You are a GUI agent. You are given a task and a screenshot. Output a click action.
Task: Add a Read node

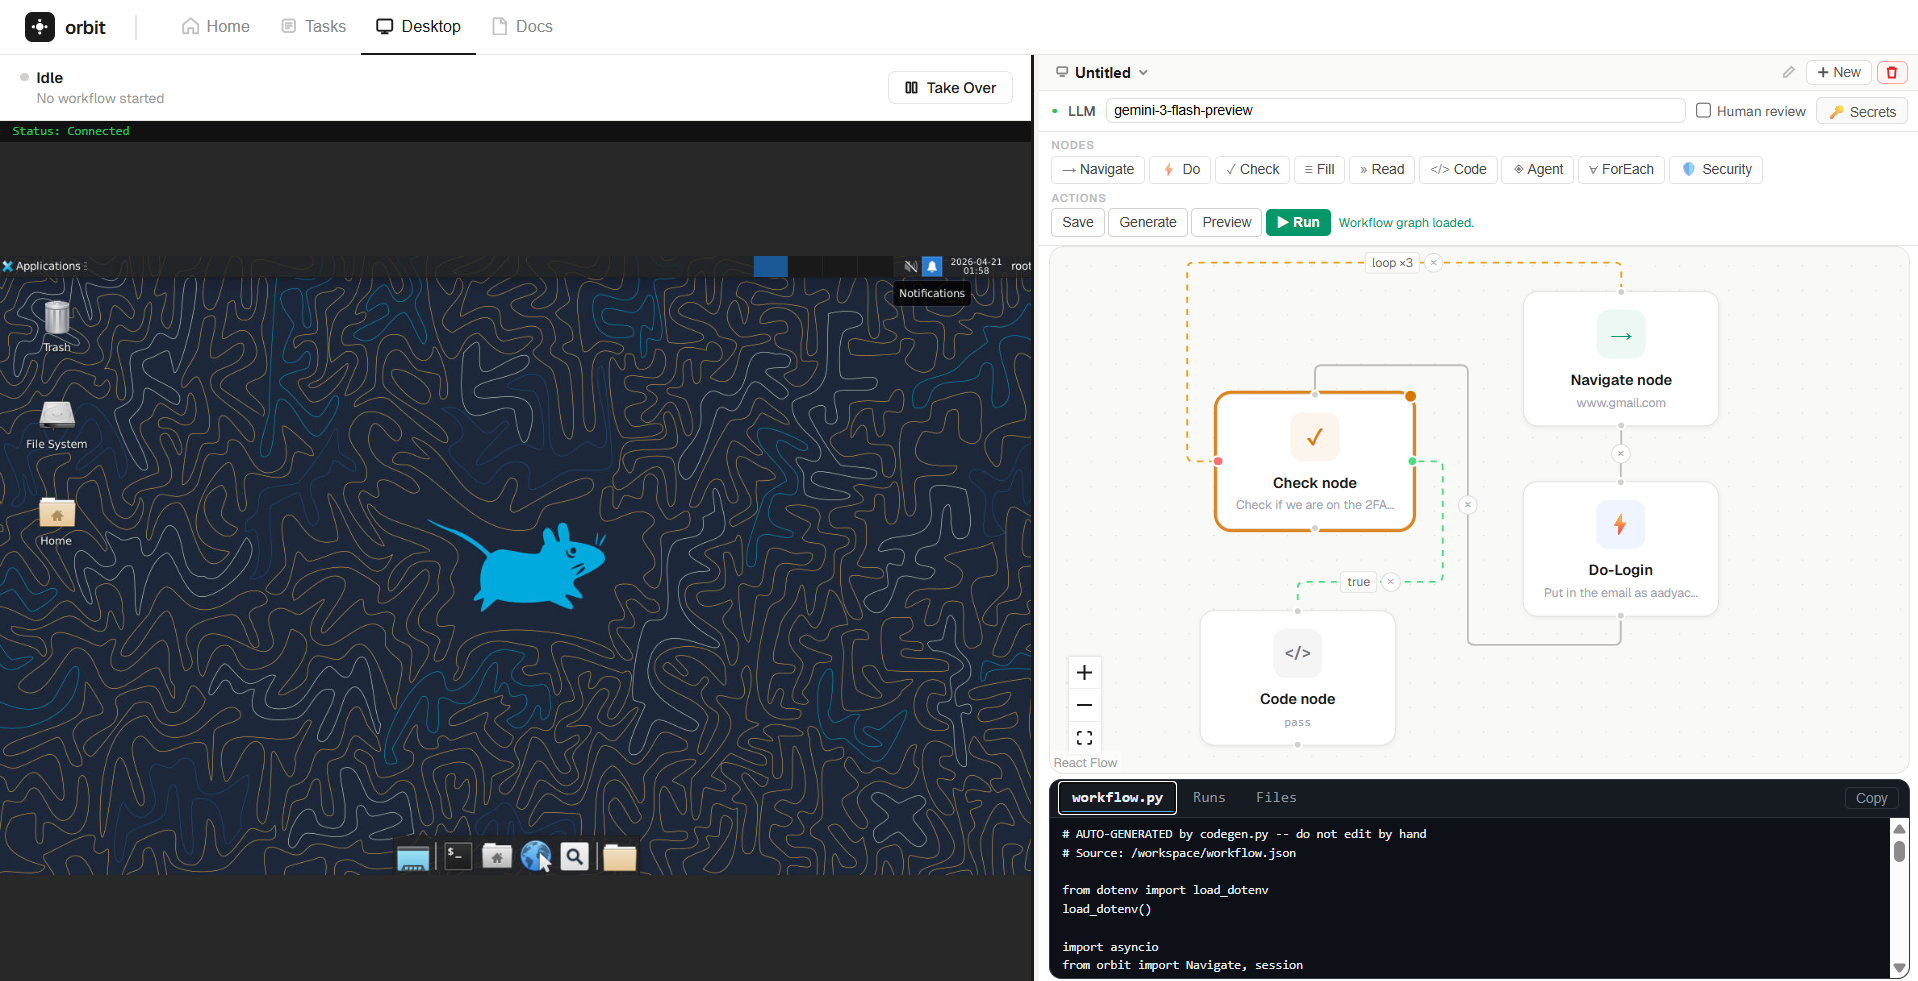pos(1381,170)
